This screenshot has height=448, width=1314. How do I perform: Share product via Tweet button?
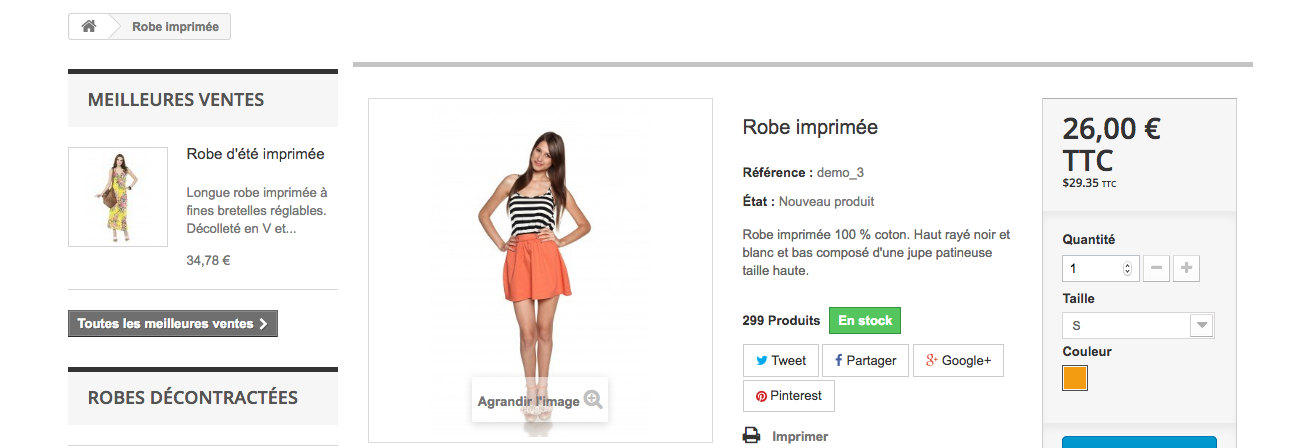780,361
